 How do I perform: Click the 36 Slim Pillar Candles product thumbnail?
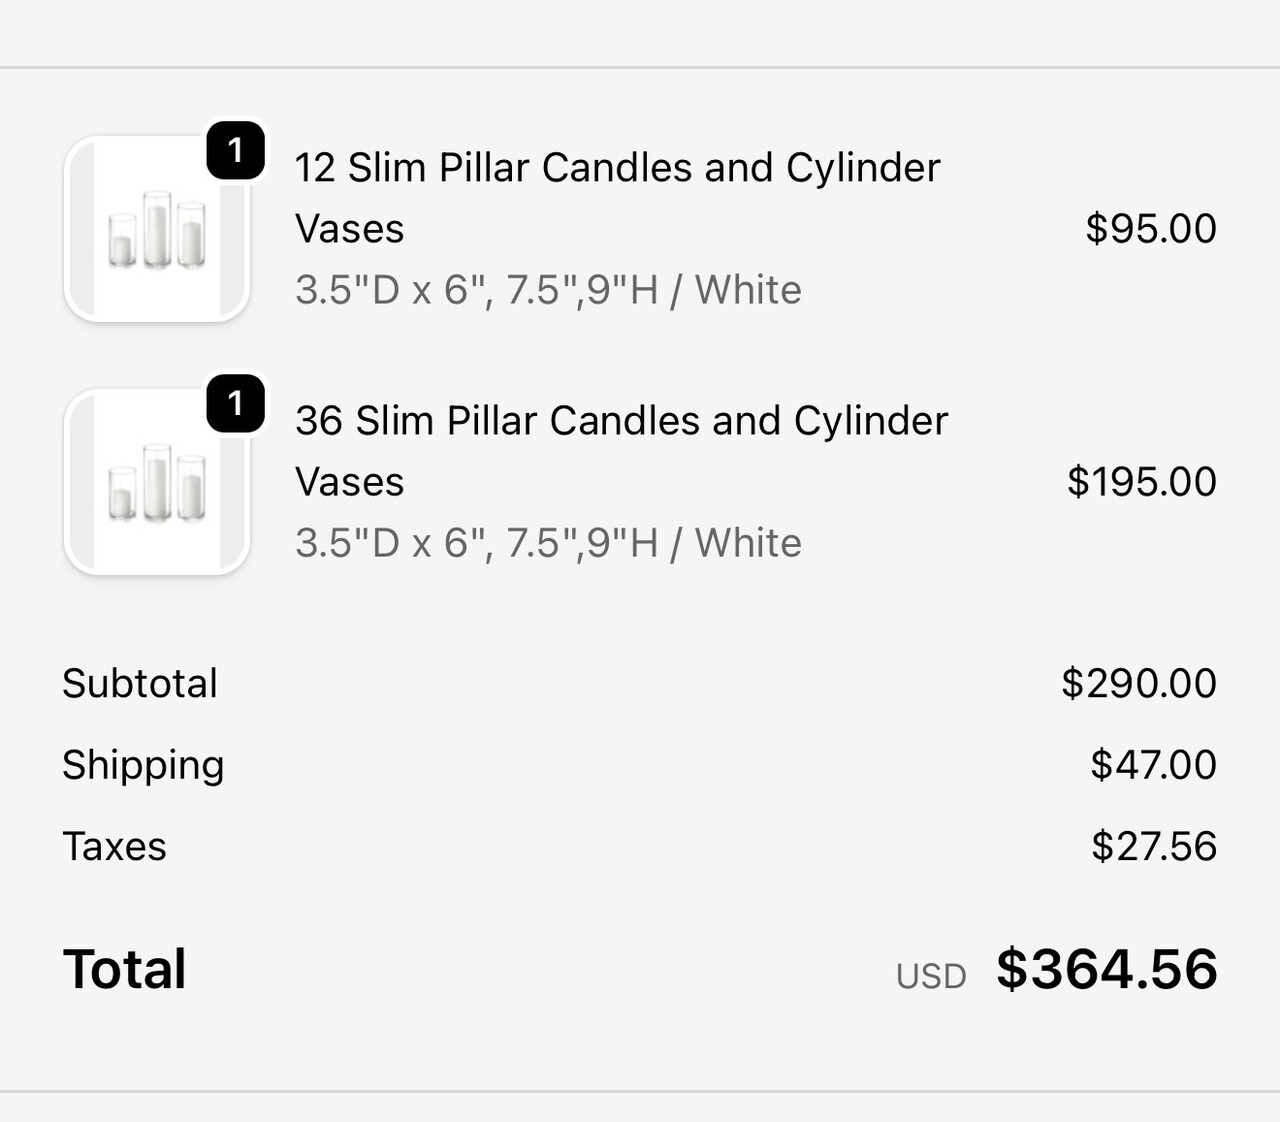tap(157, 482)
